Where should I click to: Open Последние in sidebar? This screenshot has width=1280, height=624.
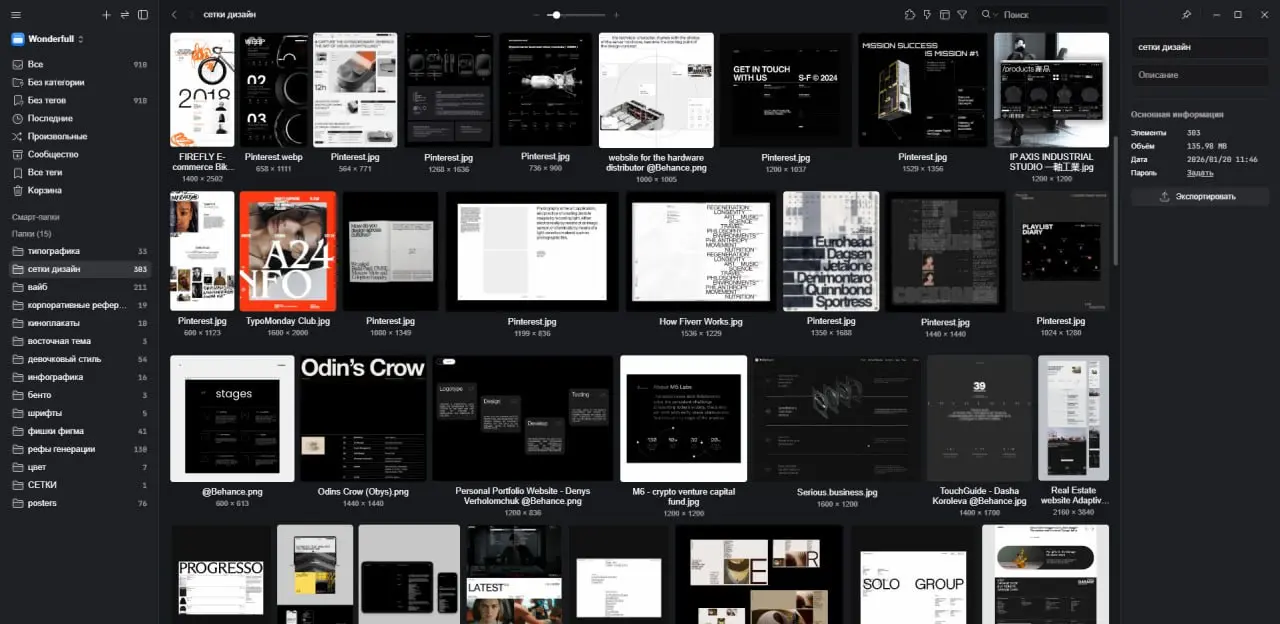click(79, 118)
